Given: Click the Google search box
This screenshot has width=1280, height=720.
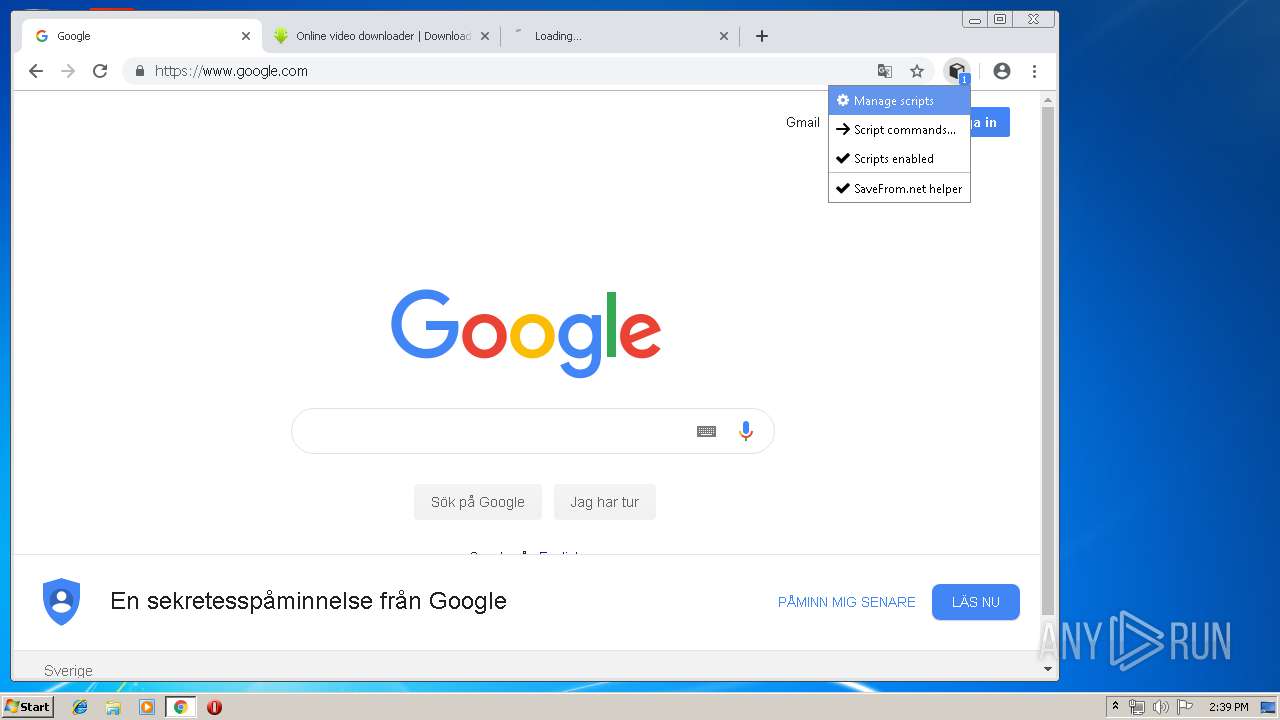Looking at the screenshot, I should pyautogui.click(x=533, y=431).
